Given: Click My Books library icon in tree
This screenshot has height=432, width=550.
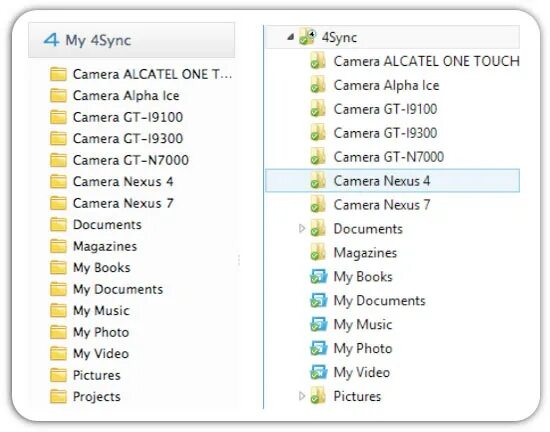Looking at the screenshot, I should (x=318, y=277).
